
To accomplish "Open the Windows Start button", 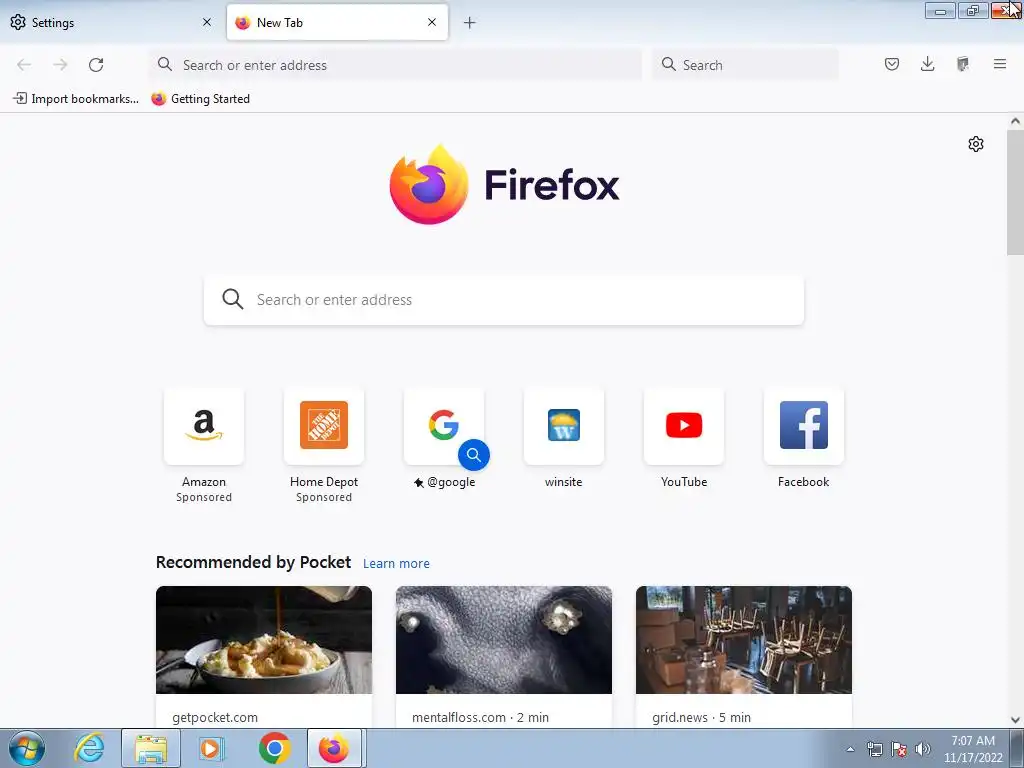I will click(27, 748).
